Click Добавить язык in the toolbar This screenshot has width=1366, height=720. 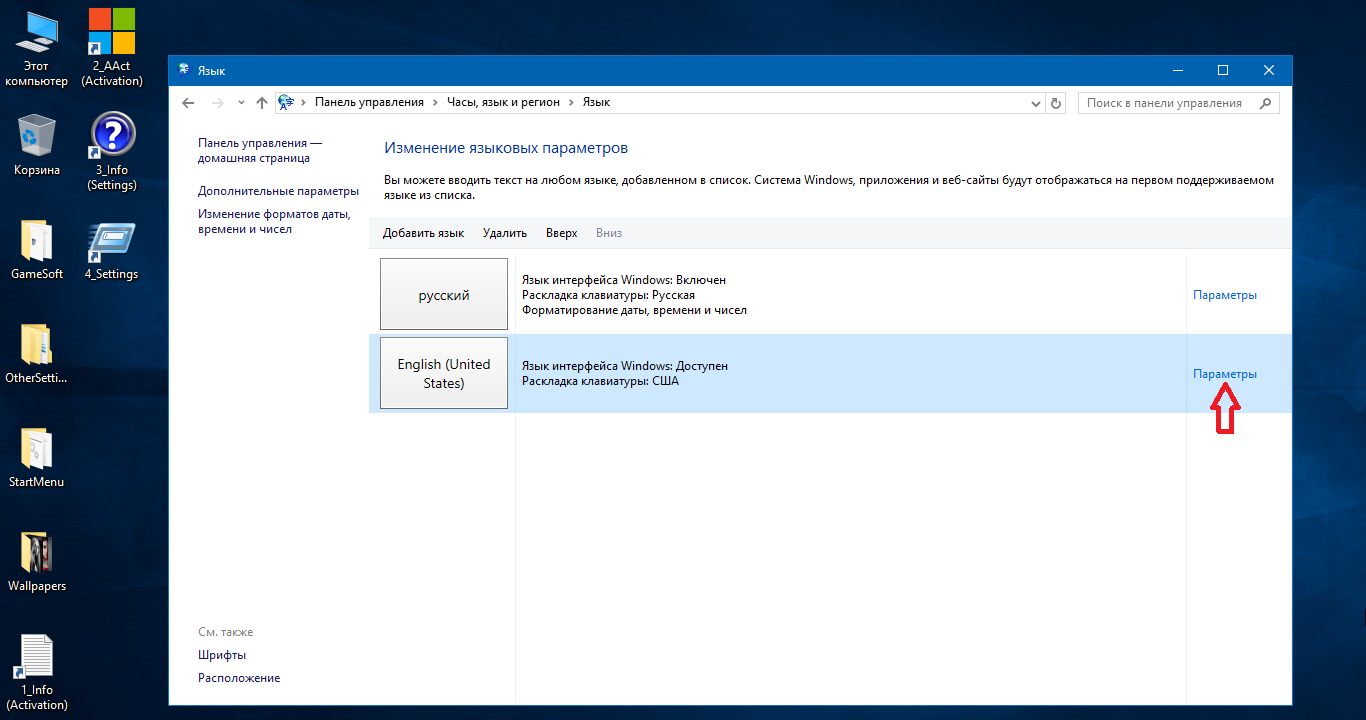click(423, 233)
